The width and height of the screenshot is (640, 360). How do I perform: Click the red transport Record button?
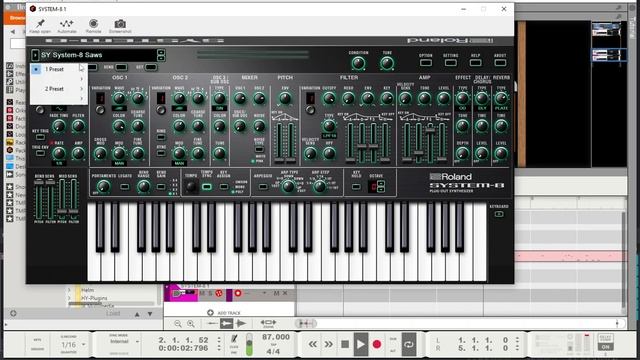click(377, 344)
